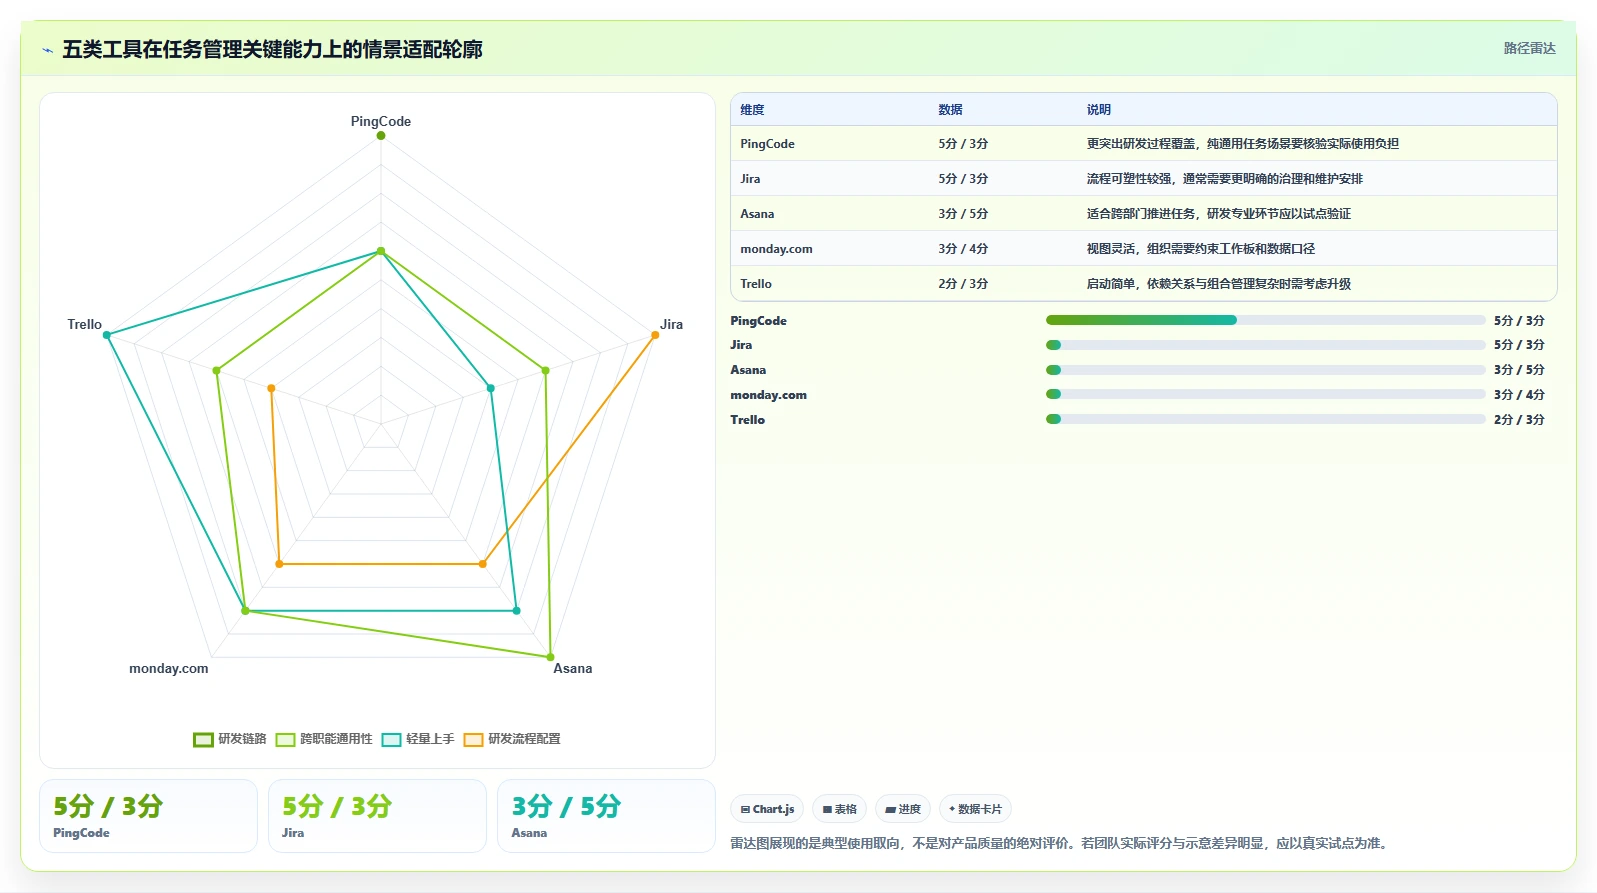The width and height of the screenshot is (1597, 893).
Task: Toggle the 跨职能通用性 legend series
Action: (324, 739)
